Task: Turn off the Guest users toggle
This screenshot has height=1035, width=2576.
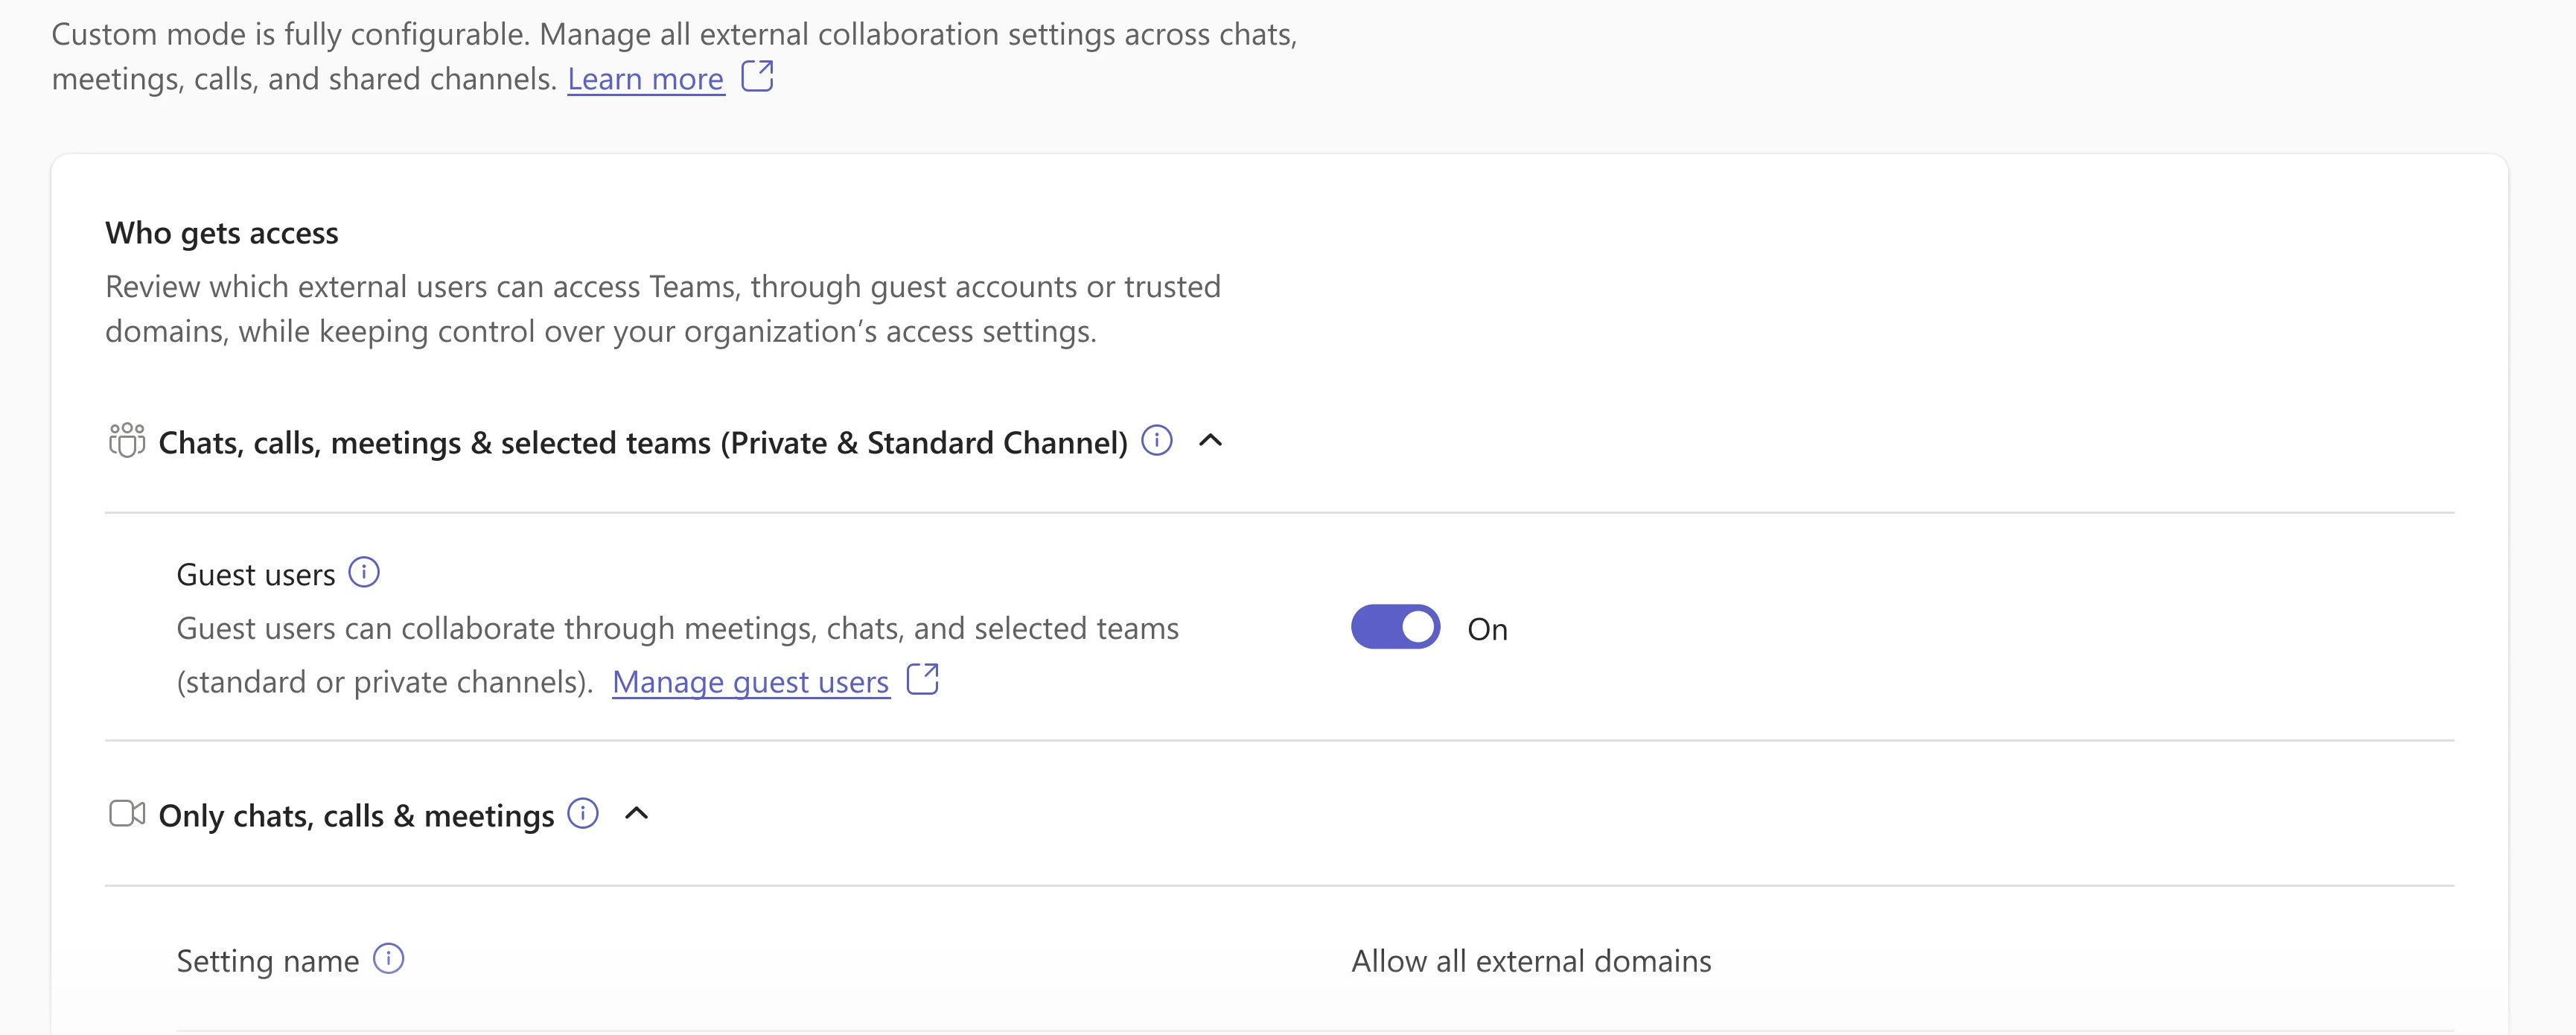Action: click(1395, 627)
